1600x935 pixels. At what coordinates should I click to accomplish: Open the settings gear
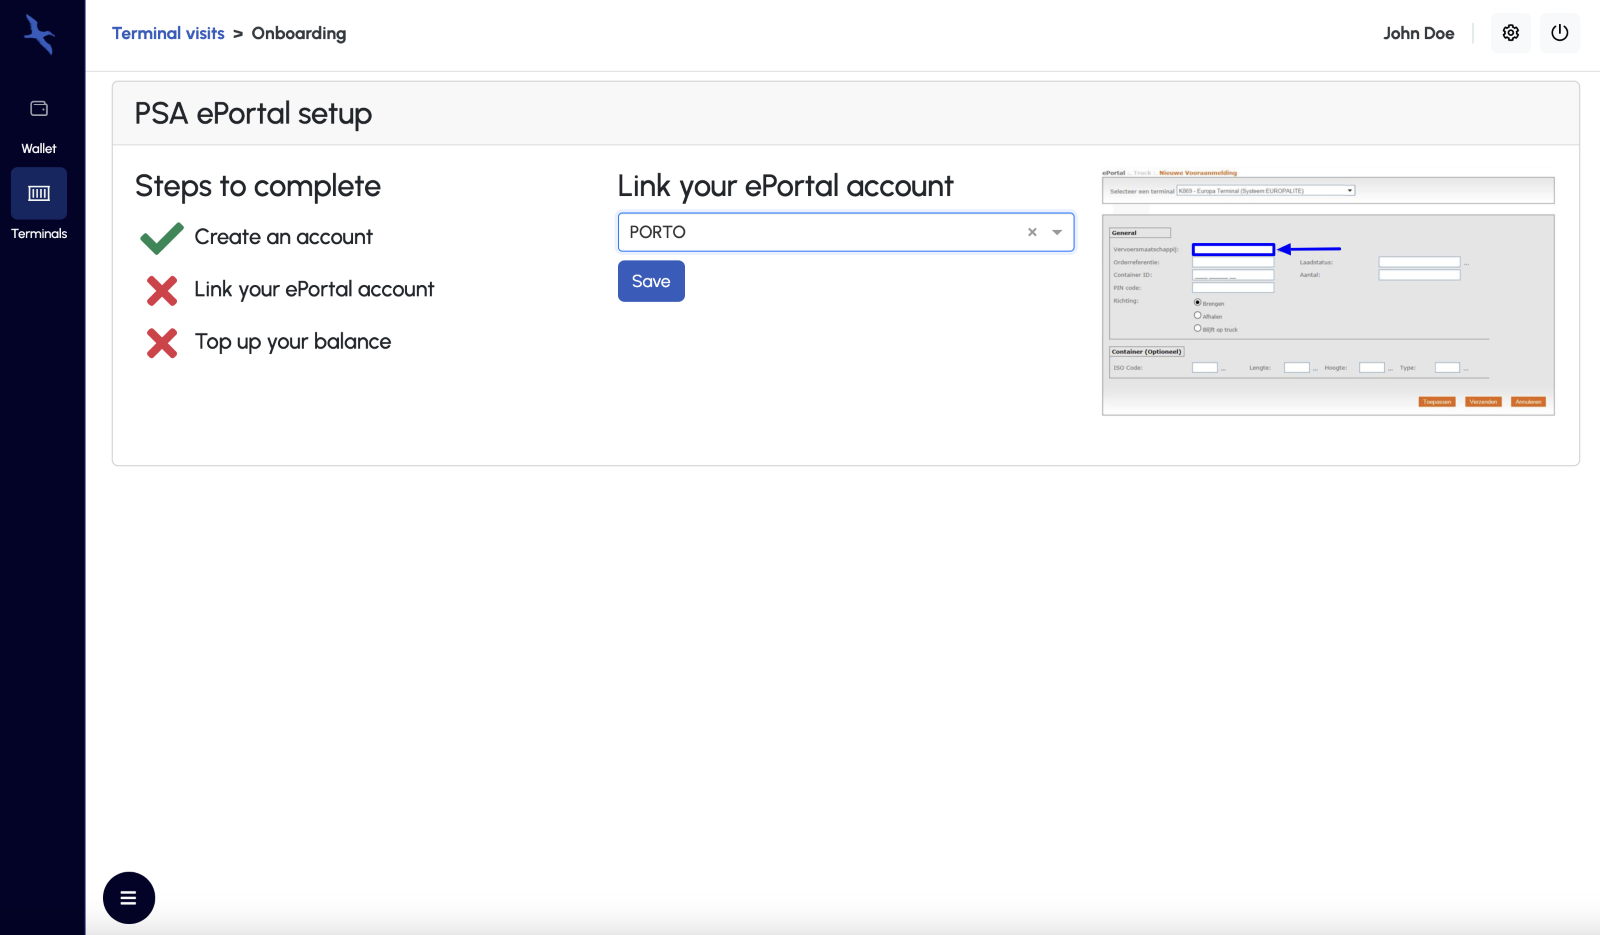[1510, 33]
